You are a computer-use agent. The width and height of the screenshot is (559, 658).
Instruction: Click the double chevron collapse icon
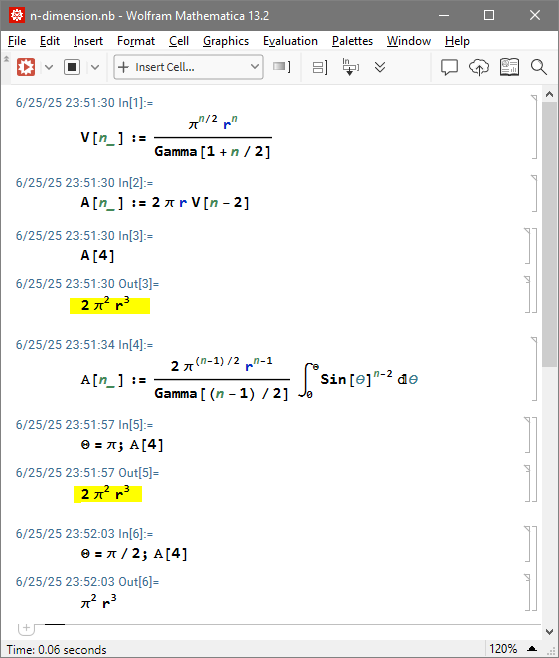(380, 67)
